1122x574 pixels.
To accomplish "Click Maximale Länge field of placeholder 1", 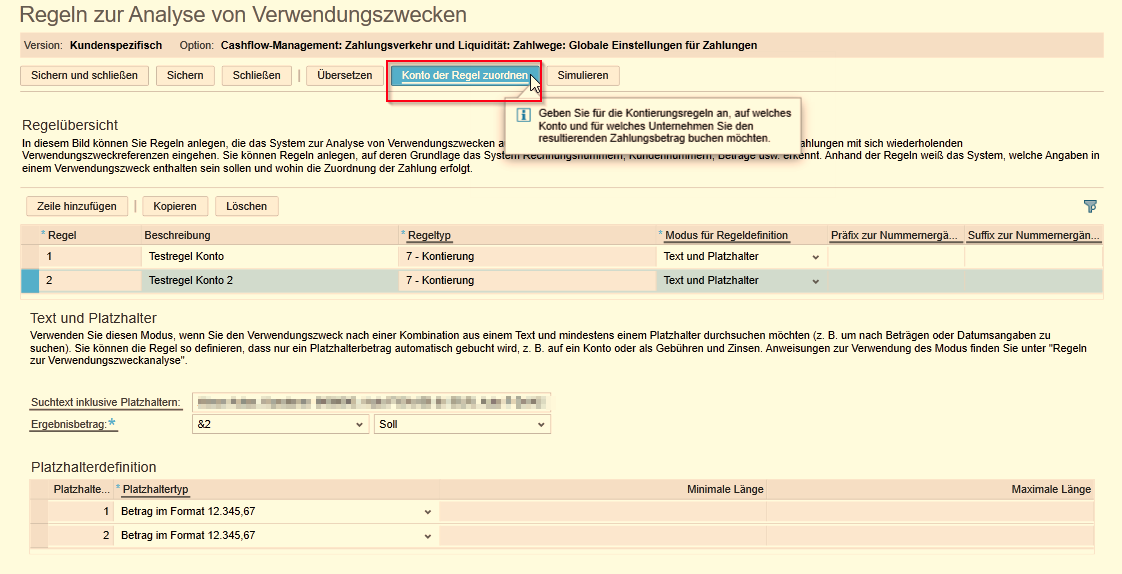I will click(x=930, y=511).
